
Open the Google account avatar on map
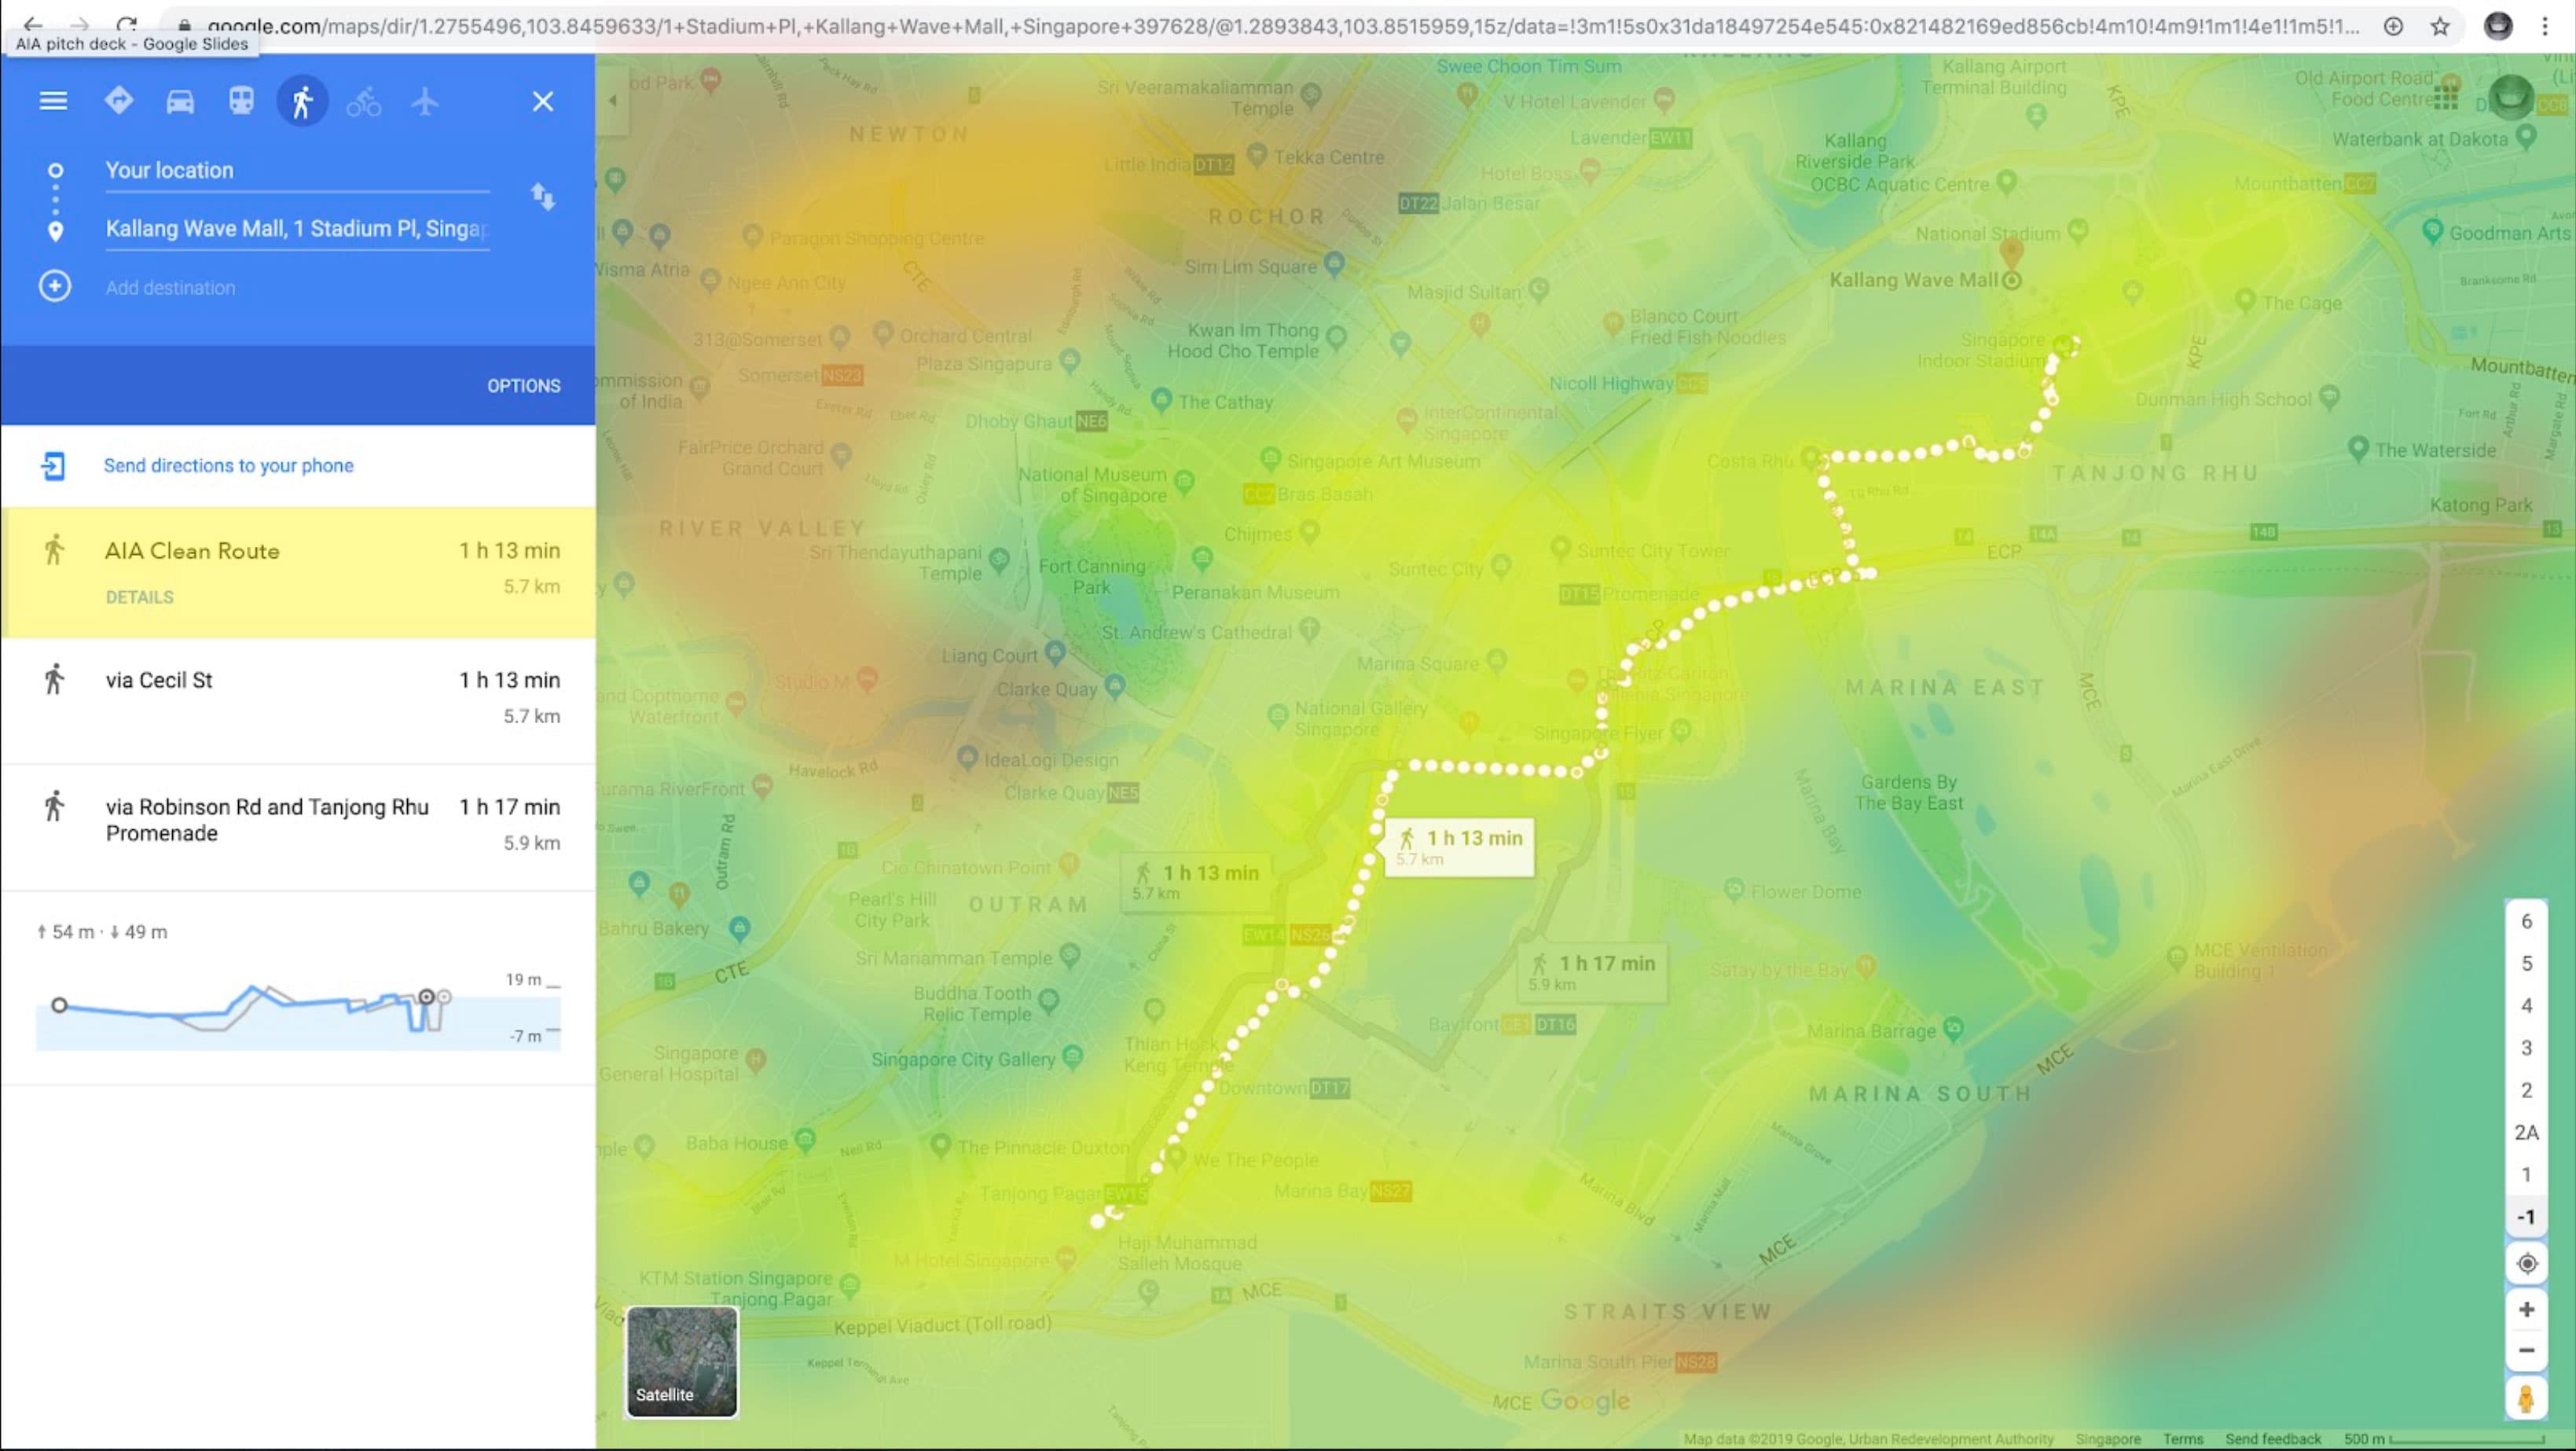click(2510, 97)
